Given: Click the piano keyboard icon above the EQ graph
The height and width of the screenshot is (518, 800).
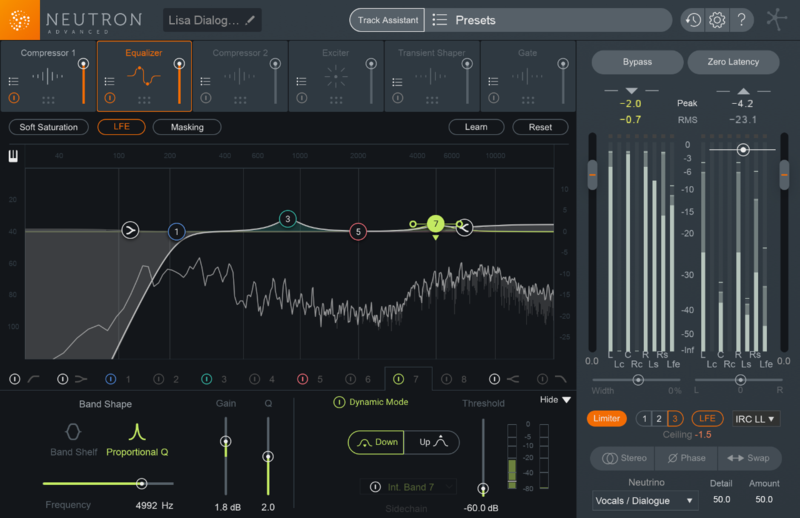Looking at the screenshot, I should [14, 156].
